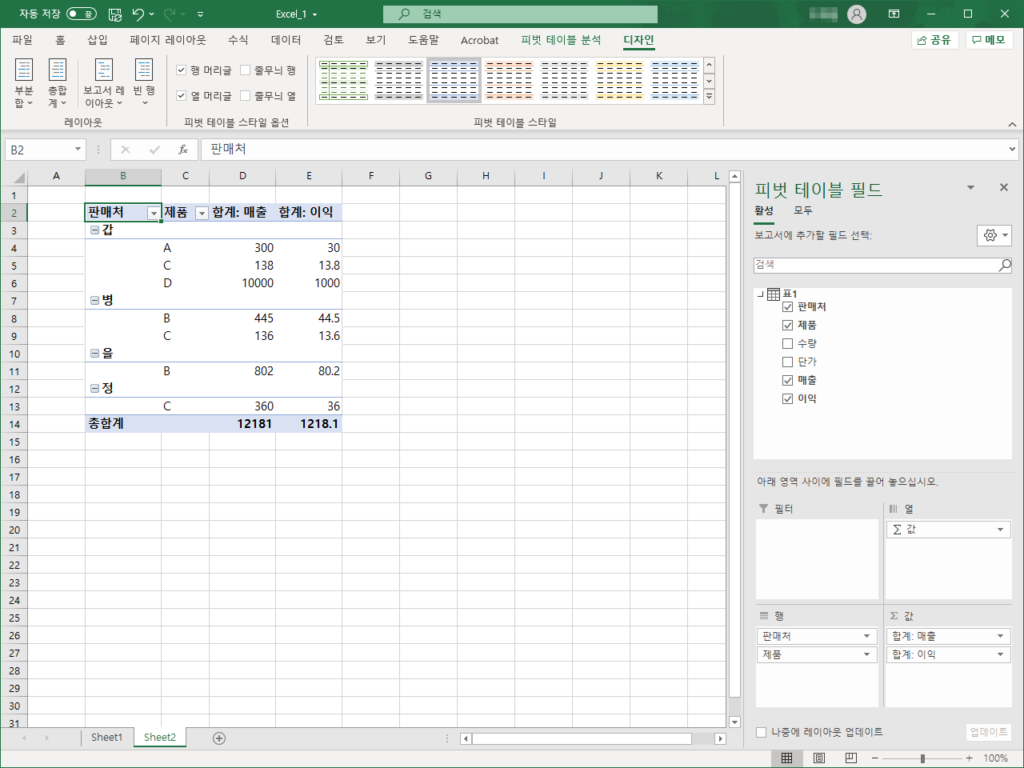
Task: Collapse the 갑 group in pivot table
Action: 95,230
